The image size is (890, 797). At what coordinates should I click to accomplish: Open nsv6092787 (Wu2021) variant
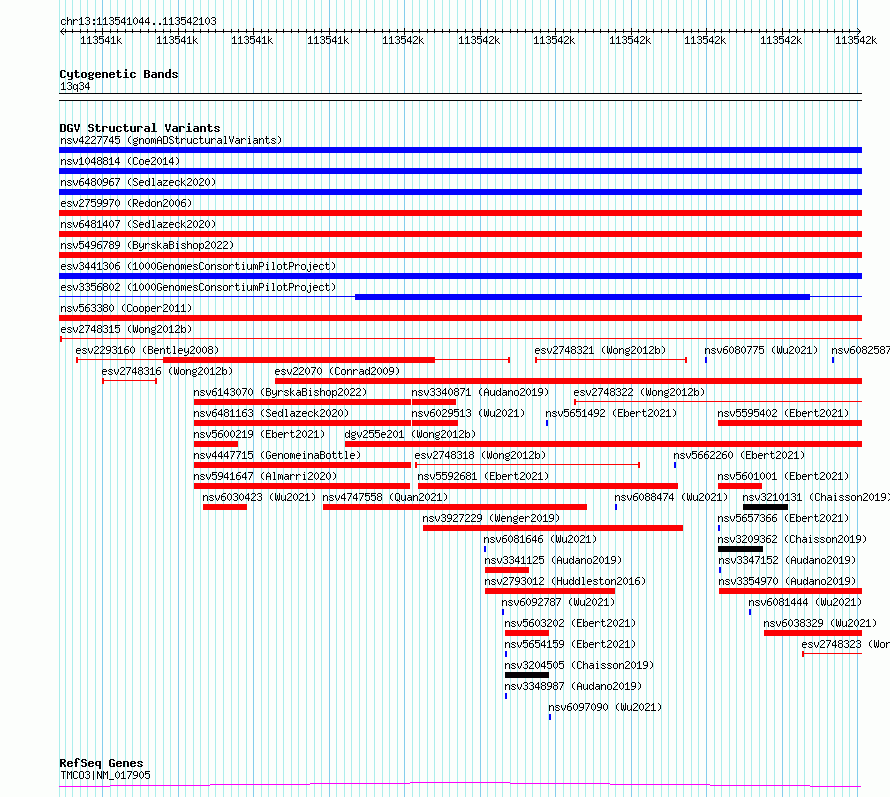coord(558,602)
